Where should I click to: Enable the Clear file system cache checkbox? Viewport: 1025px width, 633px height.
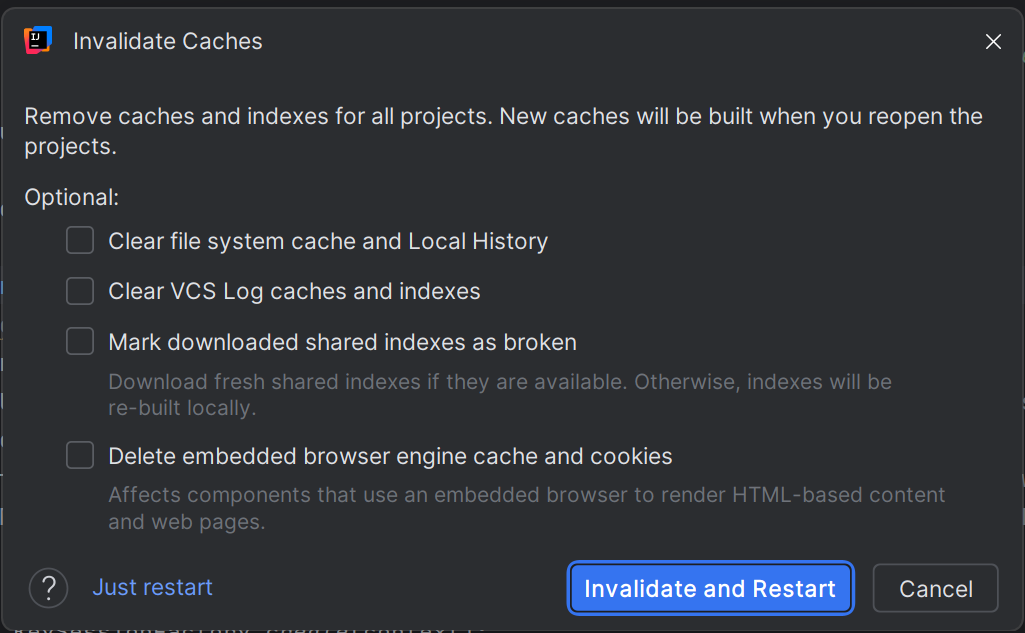point(80,241)
